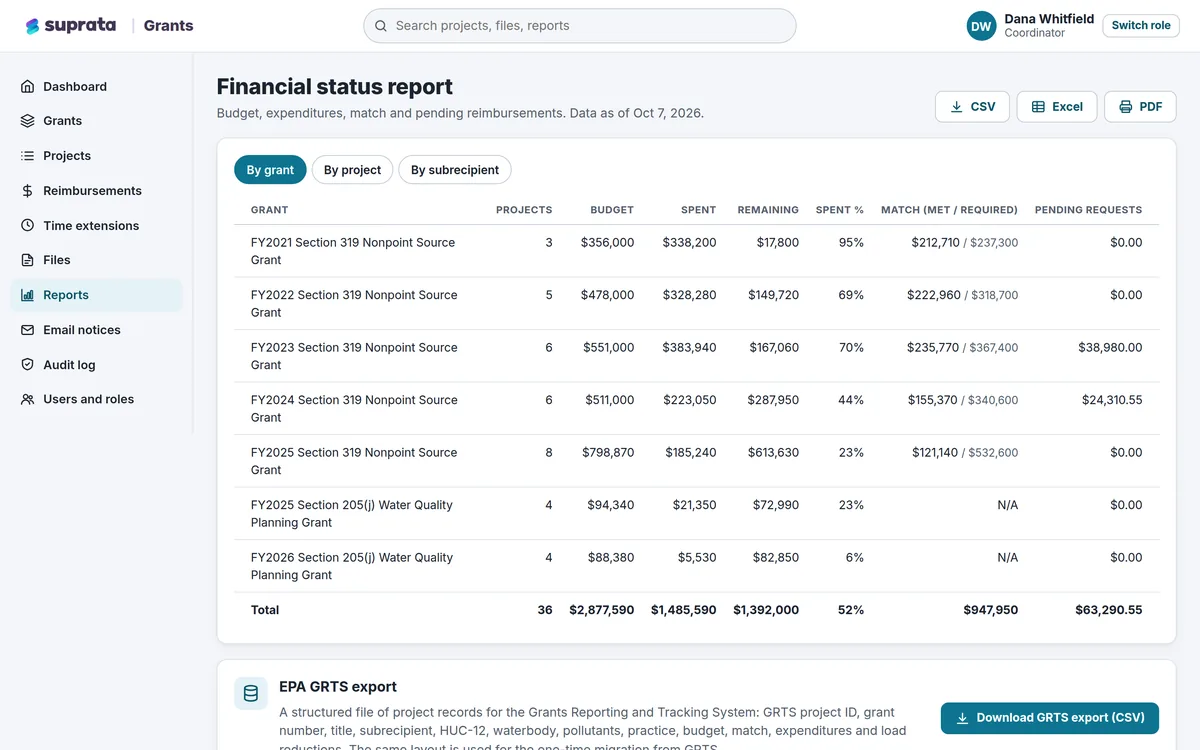Download GRTS export (CSV)
Image resolution: width=1200 pixels, height=750 pixels.
pos(1050,718)
